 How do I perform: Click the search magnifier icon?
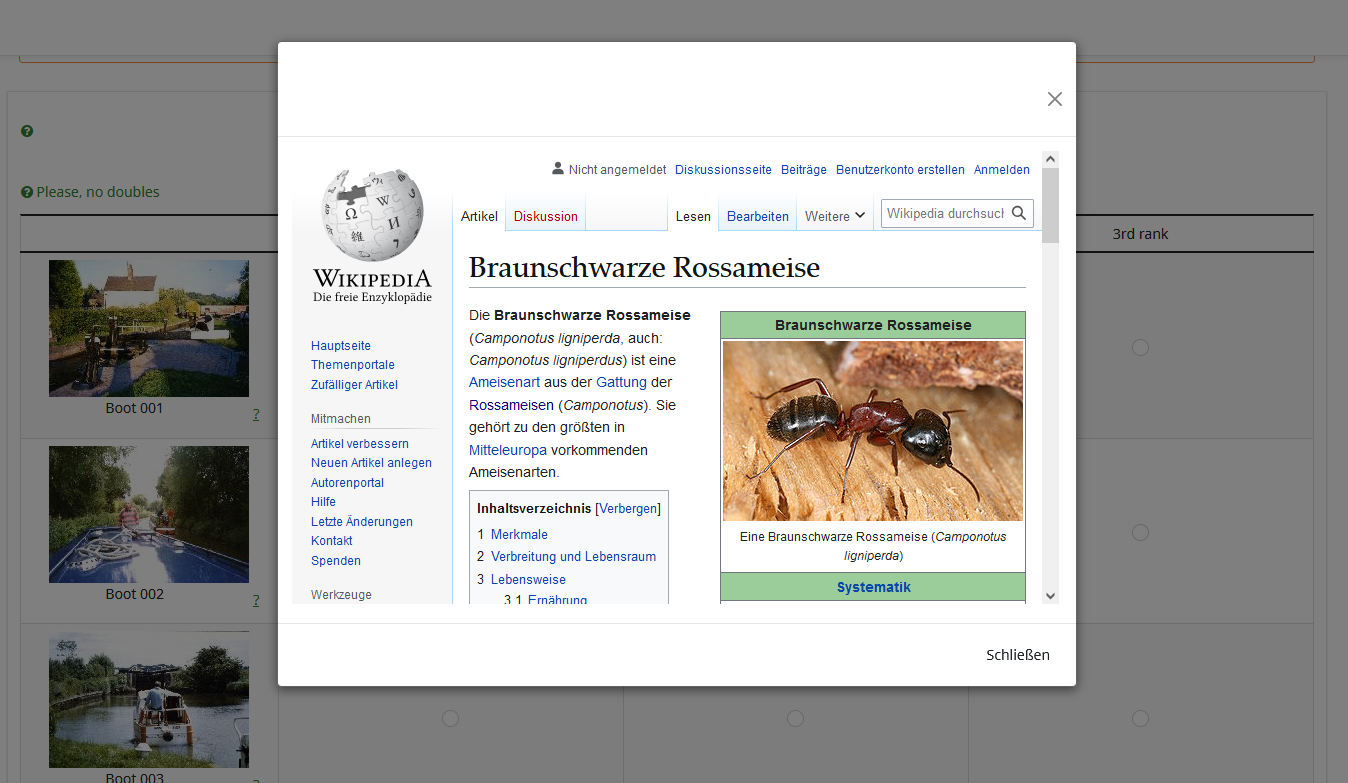[1019, 213]
